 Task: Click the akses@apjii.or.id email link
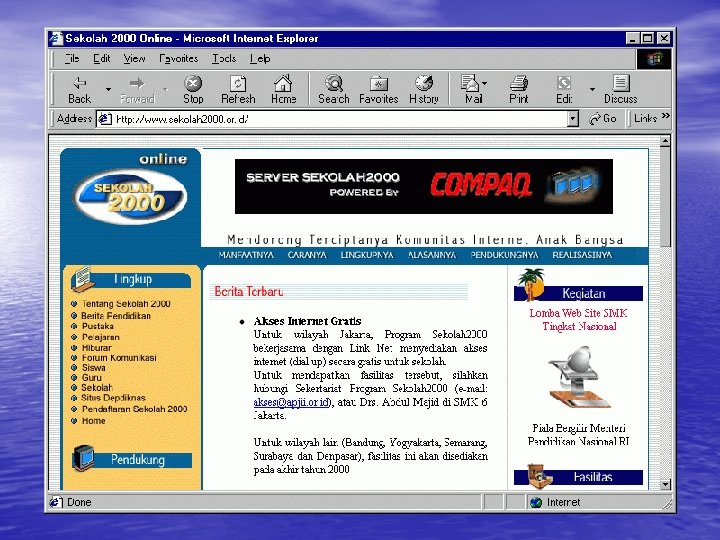292,402
